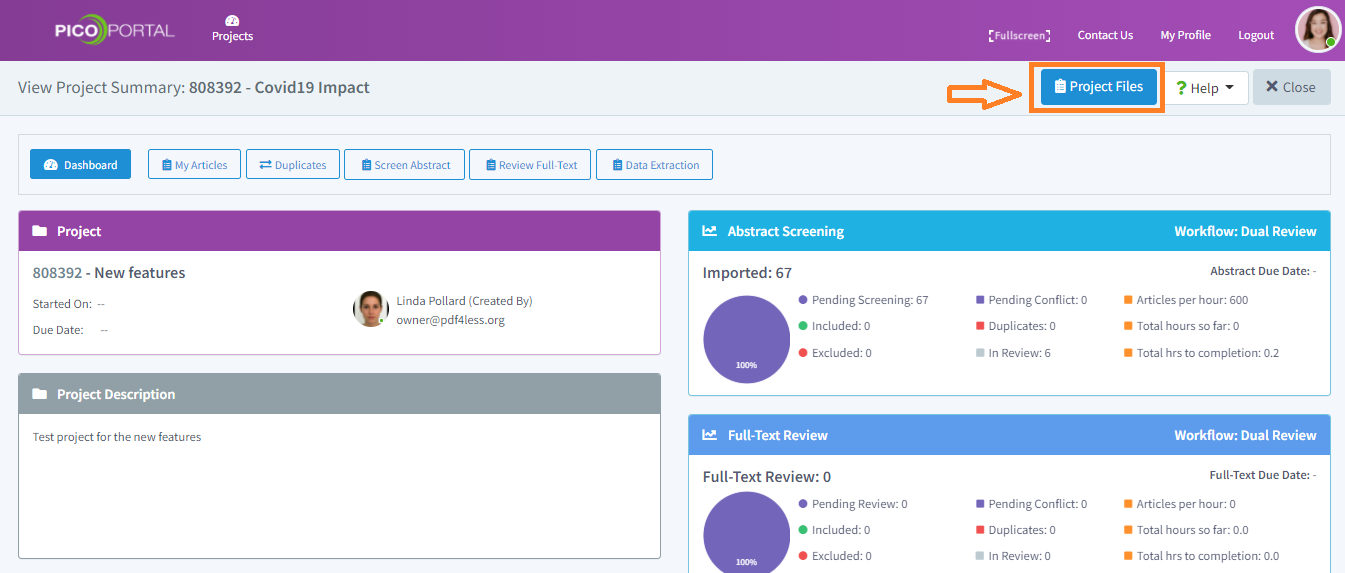Click the Logout link
This screenshot has width=1345, height=573.
[x=1256, y=35]
